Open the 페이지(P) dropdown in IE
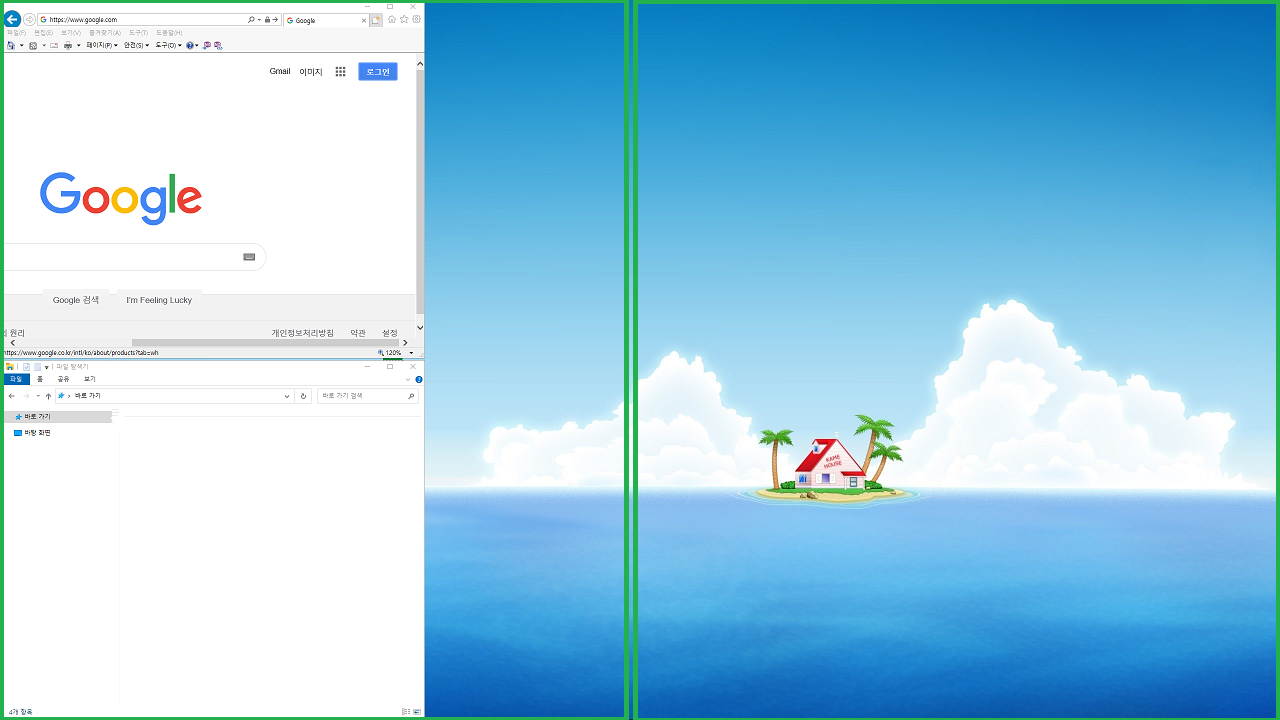 tap(102, 45)
